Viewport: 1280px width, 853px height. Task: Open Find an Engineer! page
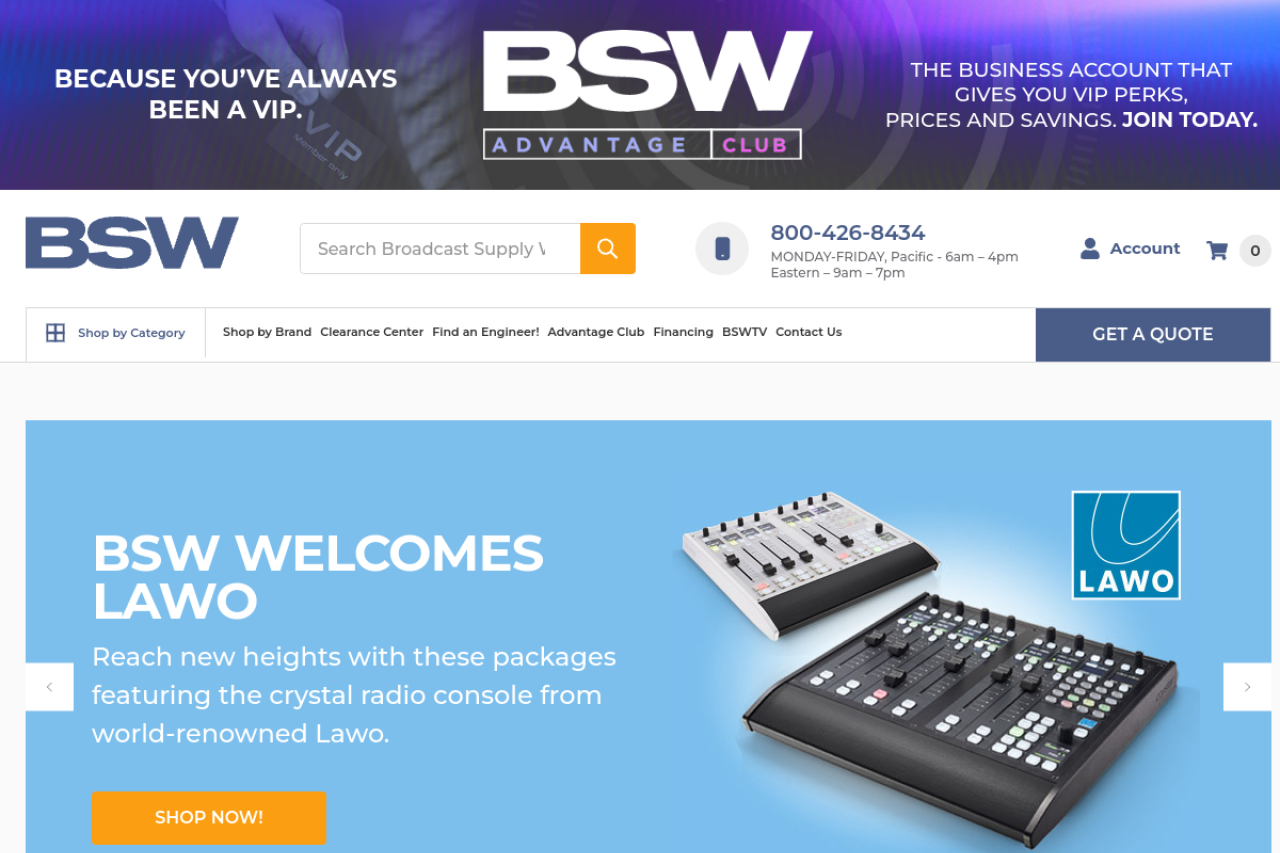point(486,332)
